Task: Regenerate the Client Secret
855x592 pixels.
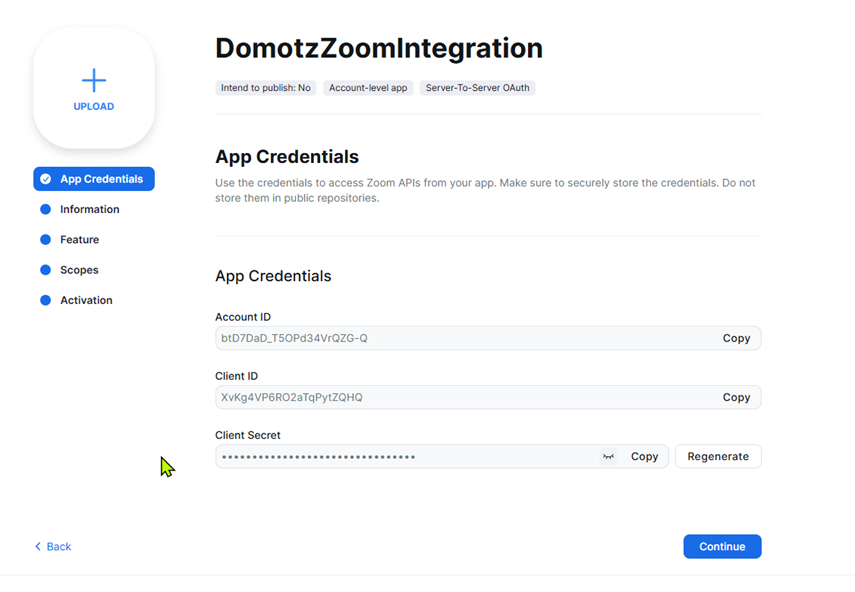Action: tap(718, 457)
